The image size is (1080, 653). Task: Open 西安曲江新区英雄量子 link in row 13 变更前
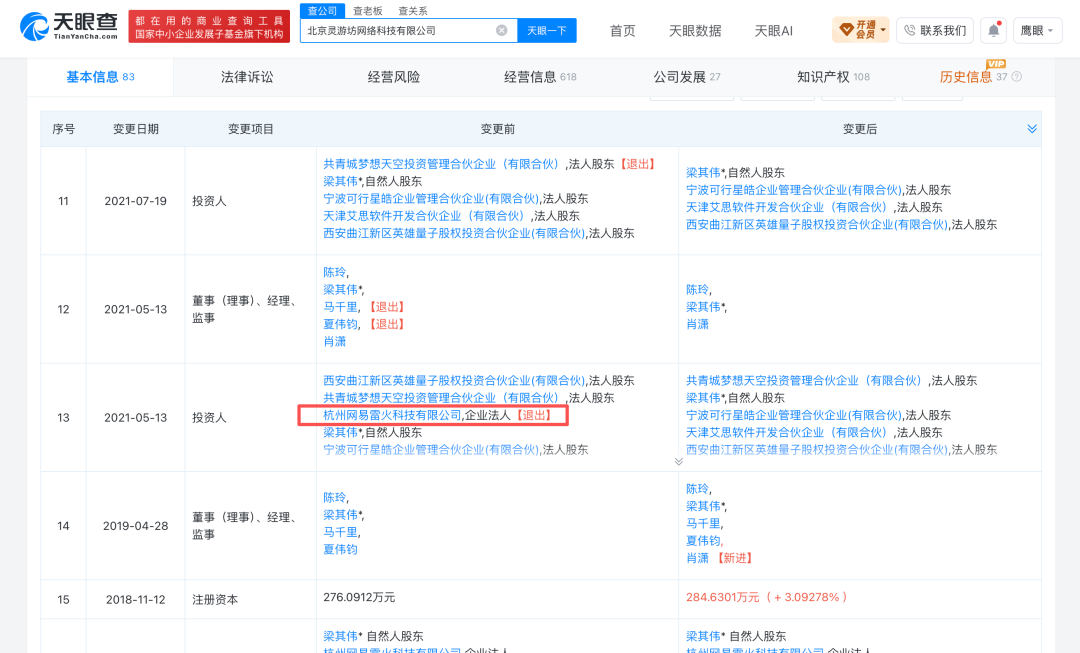tap(454, 381)
